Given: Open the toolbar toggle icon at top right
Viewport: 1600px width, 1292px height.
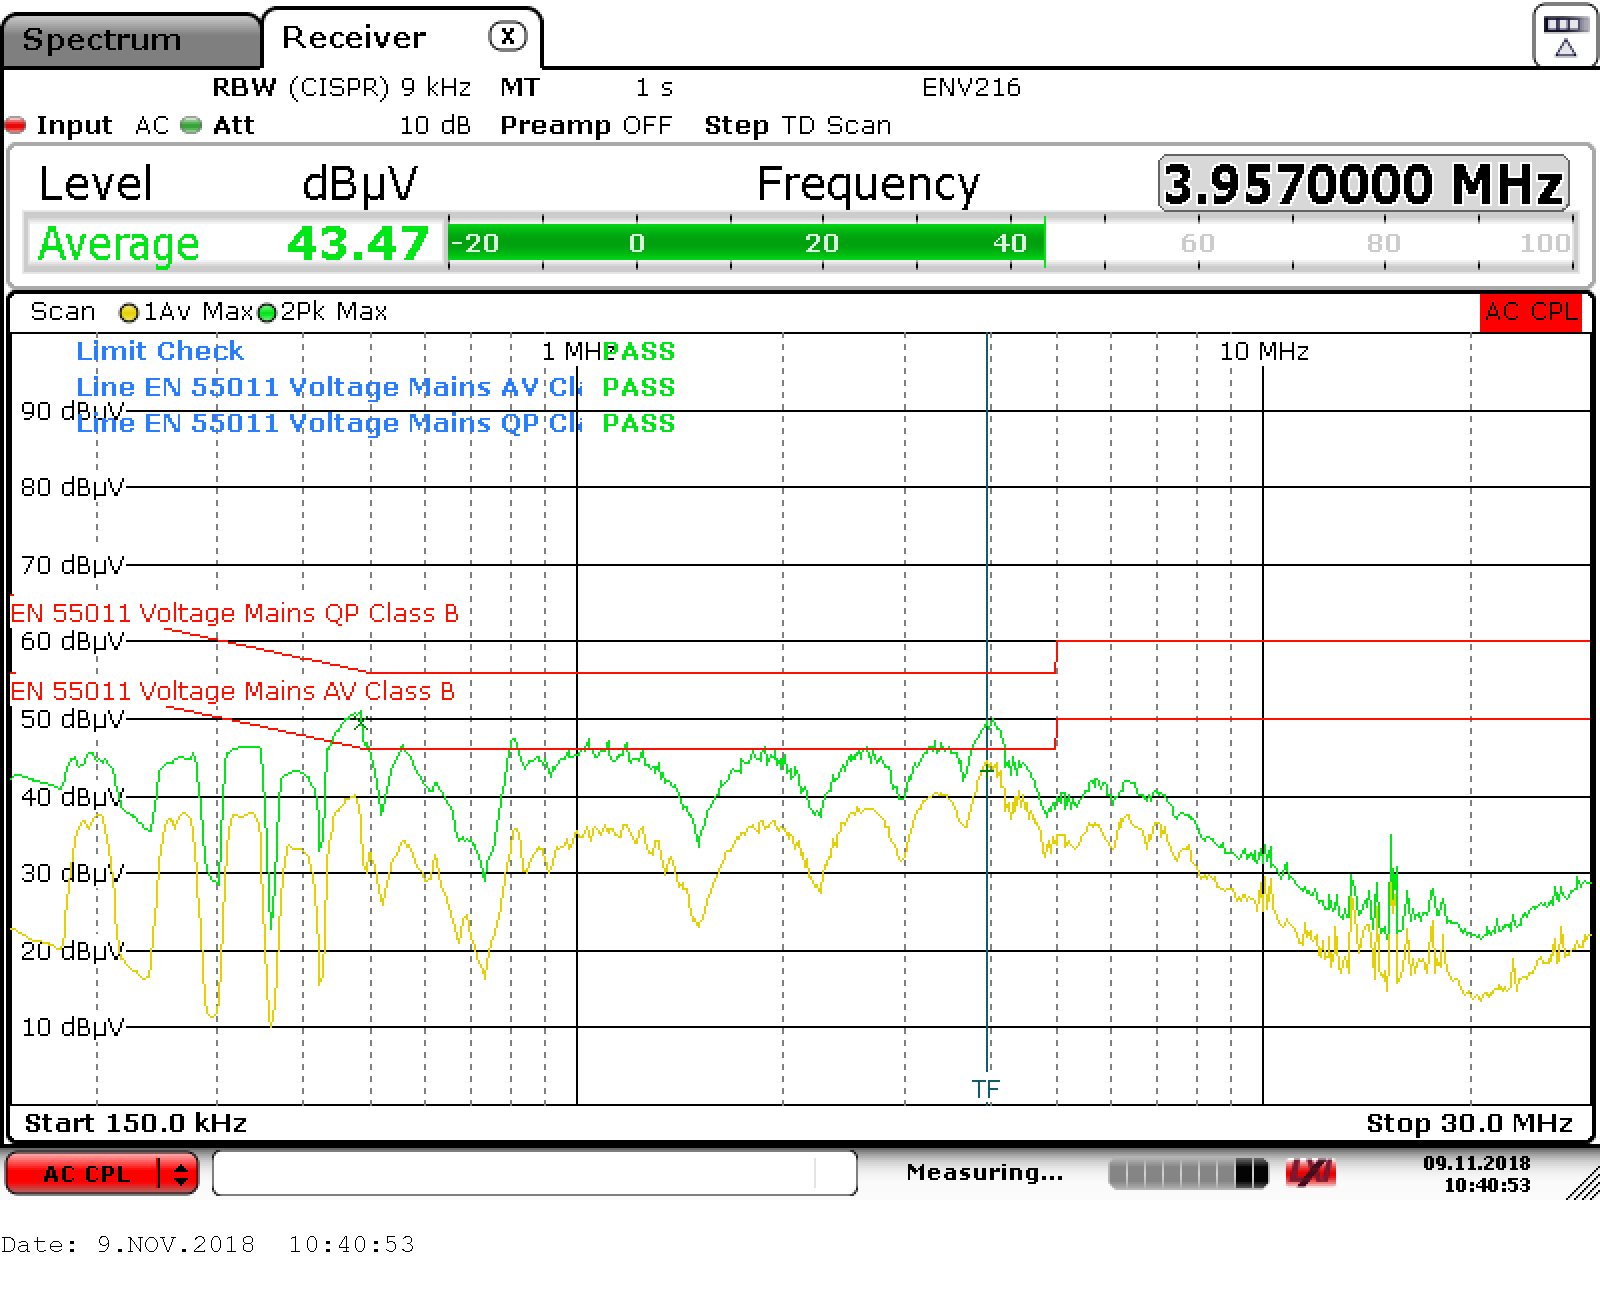Looking at the screenshot, I should pos(1565,36).
